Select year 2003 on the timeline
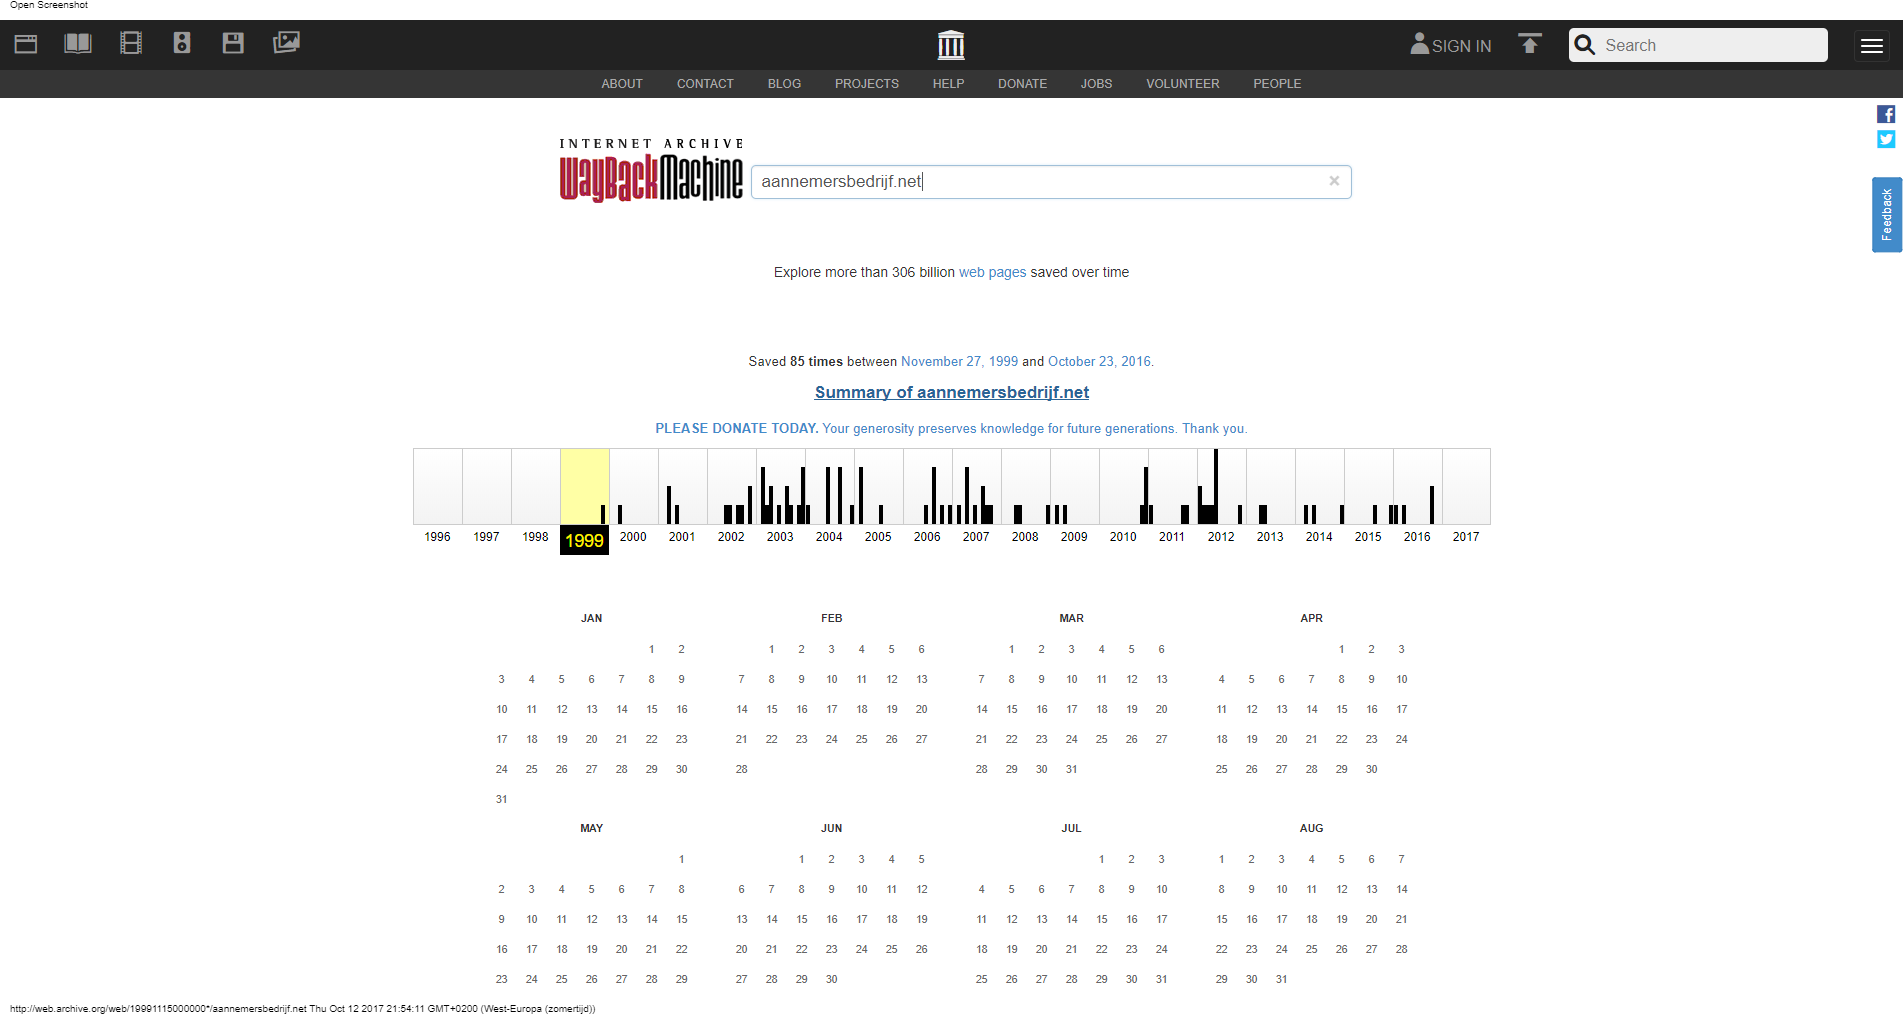 pos(780,537)
